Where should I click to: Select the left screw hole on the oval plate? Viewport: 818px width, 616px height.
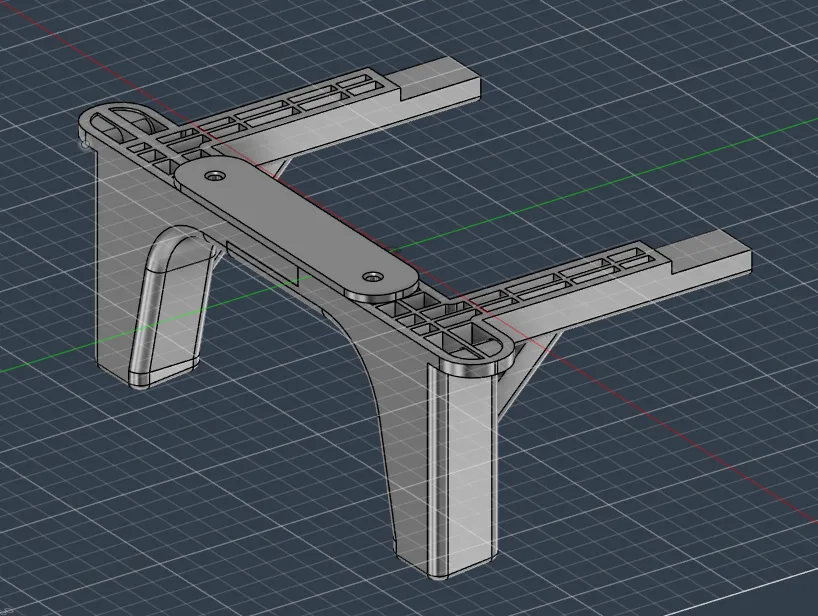[213, 176]
